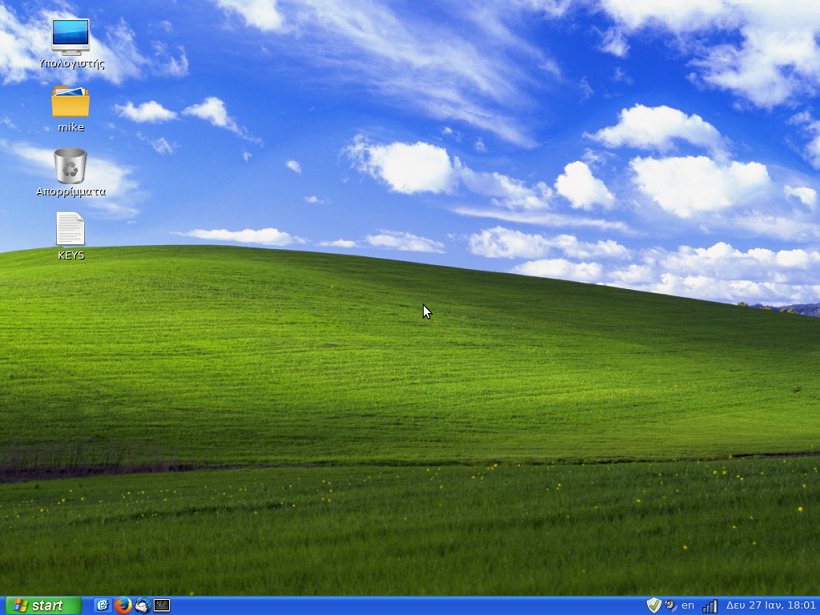The height and width of the screenshot is (615, 820).
Task: Open the start menu button
Action: [x=41, y=606]
